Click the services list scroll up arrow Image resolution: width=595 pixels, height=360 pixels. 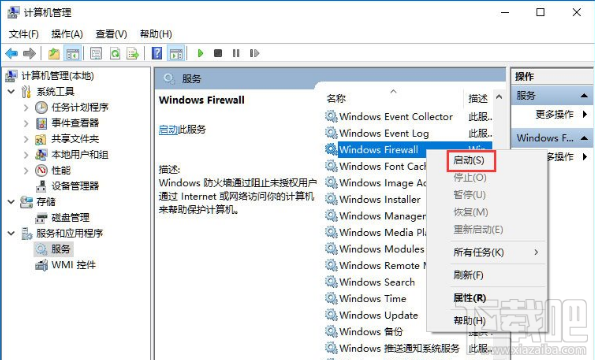[x=499, y=97]
